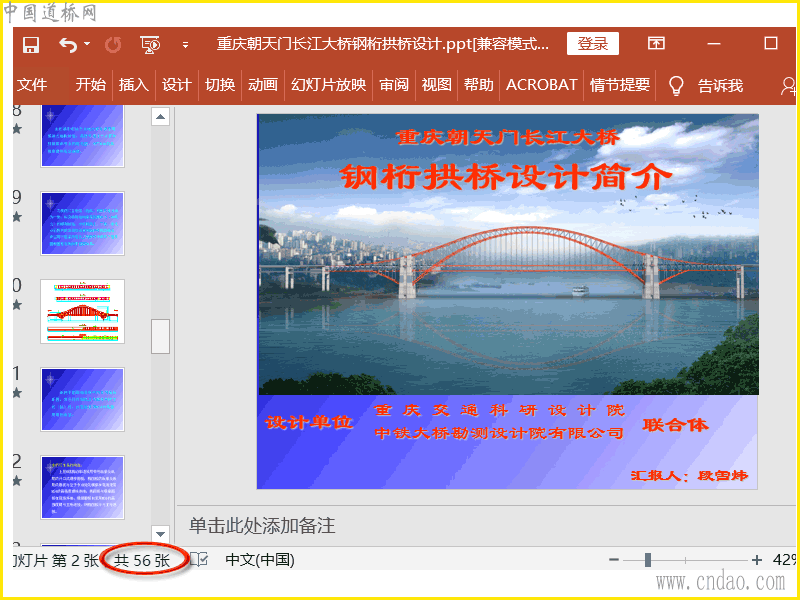The height and width of the screenshot is (600, 800).
Task: Open the 切换 transitions tab
Action: (220, 85)
